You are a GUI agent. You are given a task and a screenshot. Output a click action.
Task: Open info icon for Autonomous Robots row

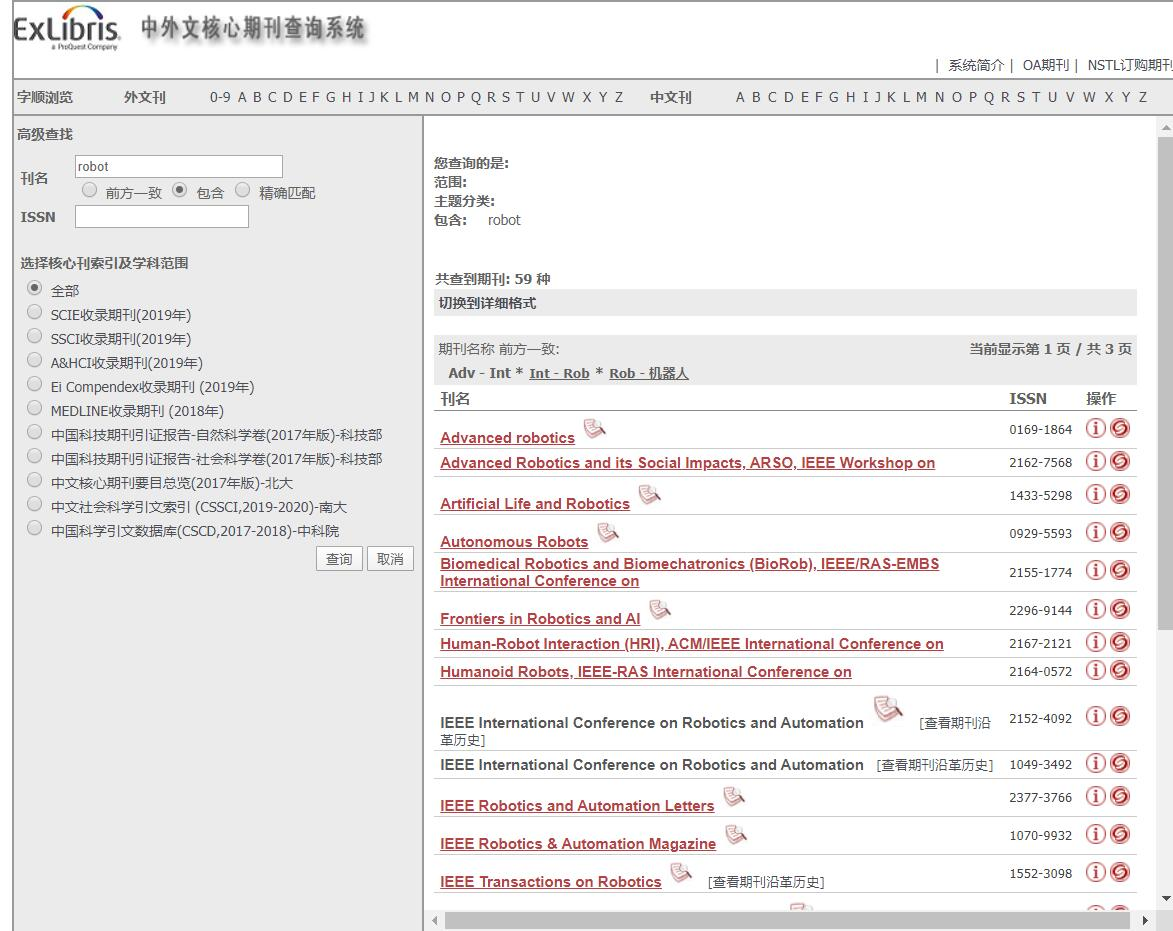[x=1095, y=532]
